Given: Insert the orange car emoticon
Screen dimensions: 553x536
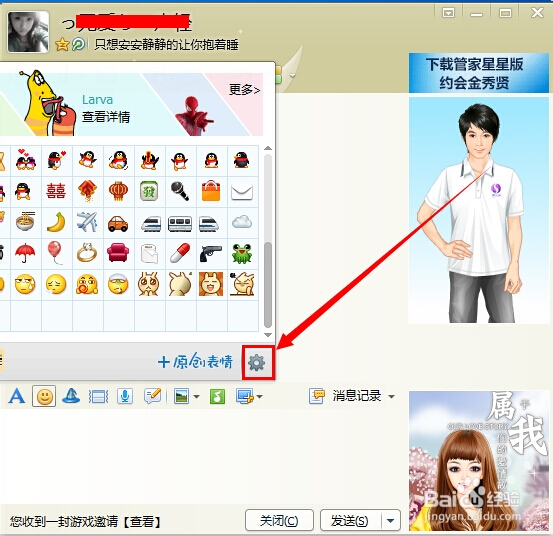Looking at the screenshot, I should (x=118, y=223).
